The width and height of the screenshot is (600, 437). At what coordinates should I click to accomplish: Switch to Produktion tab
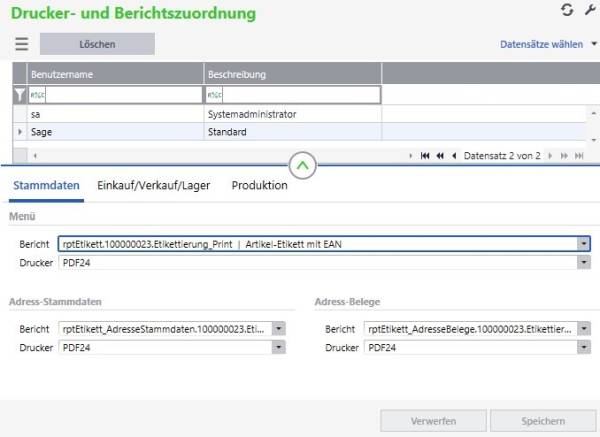click(259, 186)
